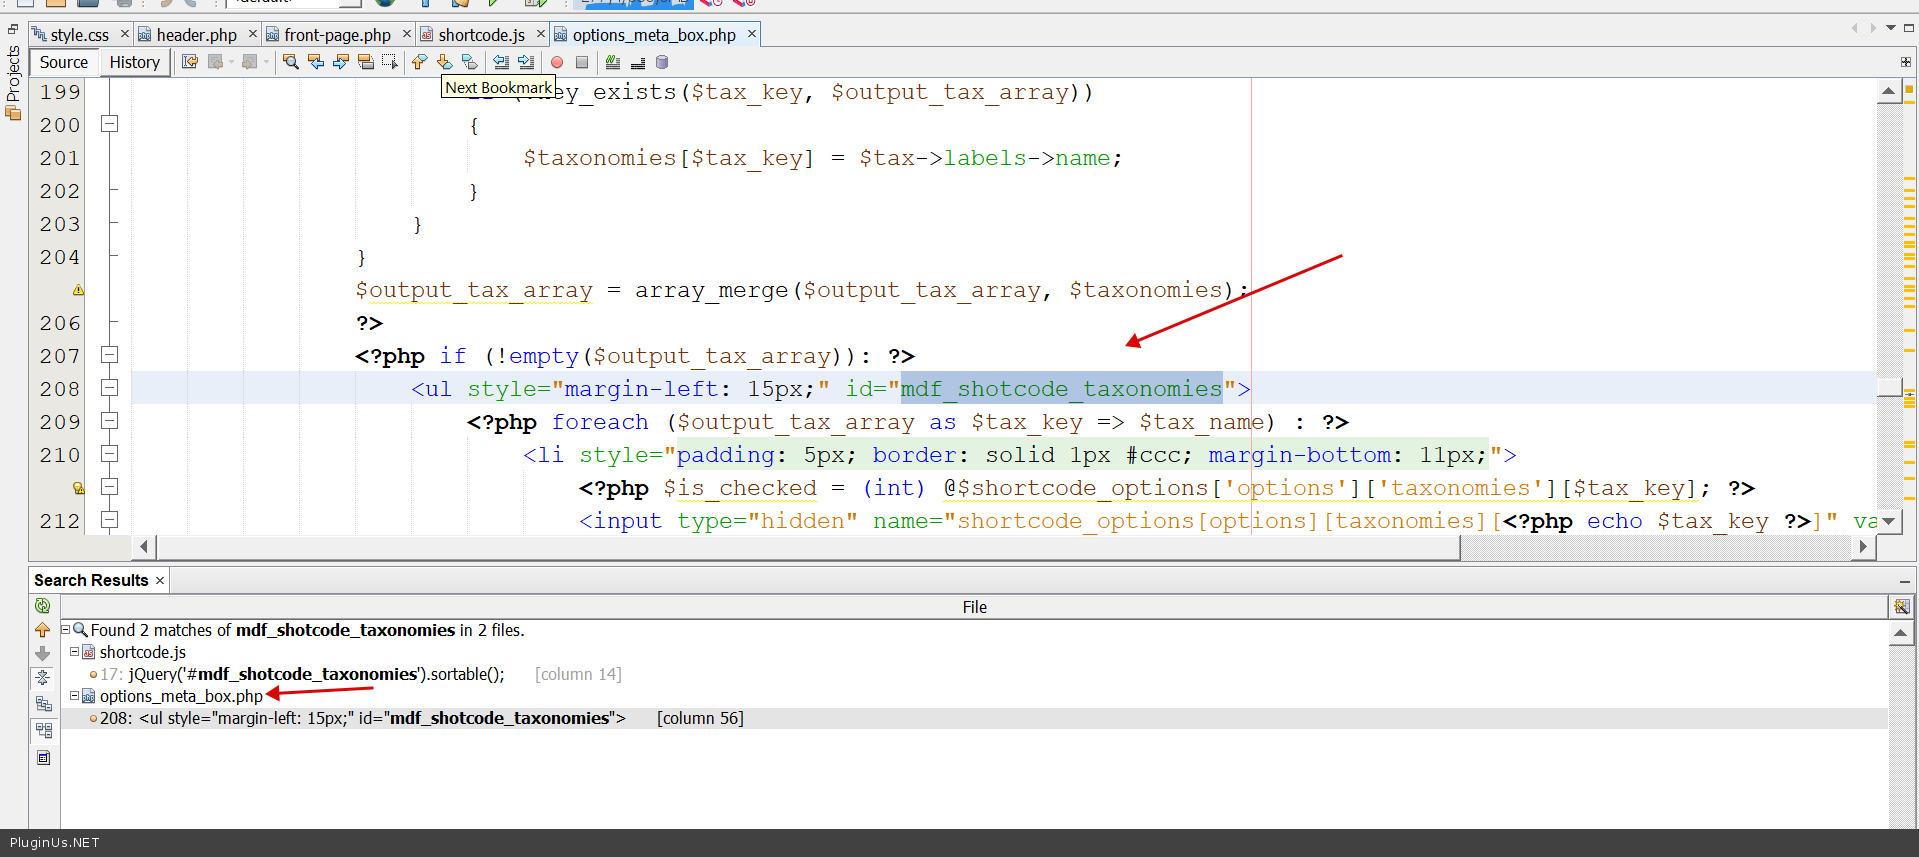Toggle Bookmark on the current line

pos(469,62)
